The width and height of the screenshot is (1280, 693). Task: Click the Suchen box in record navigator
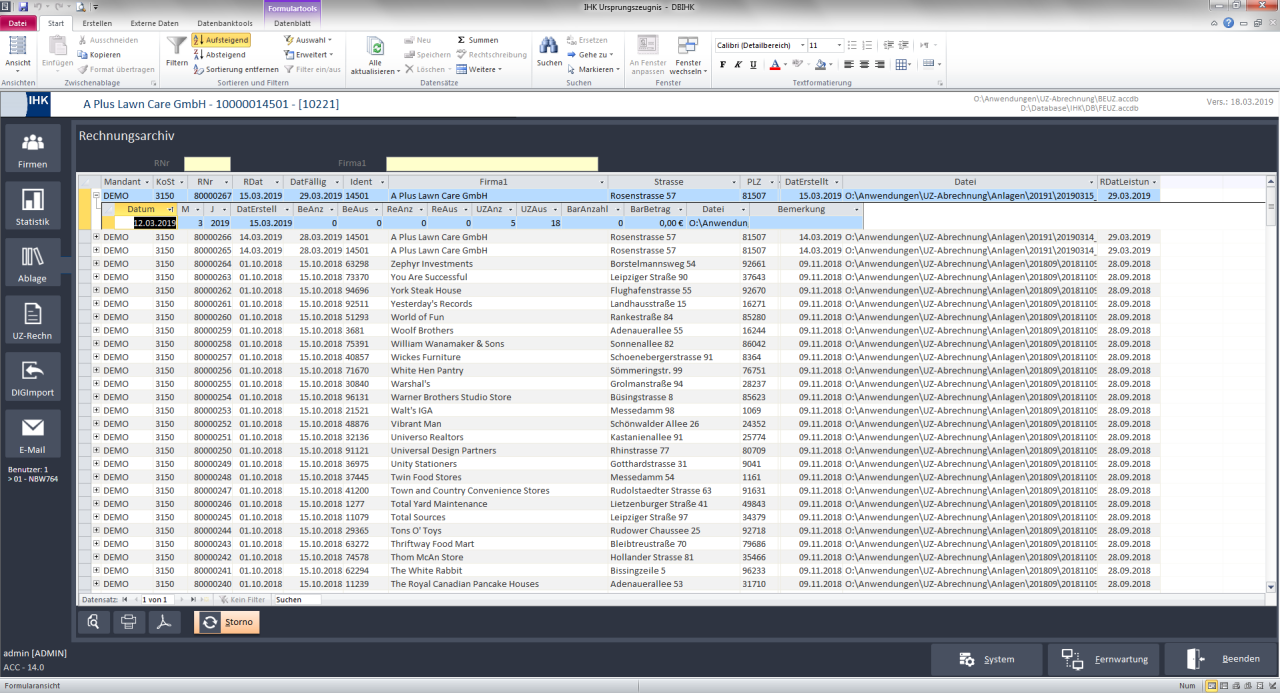click(297, 599)
